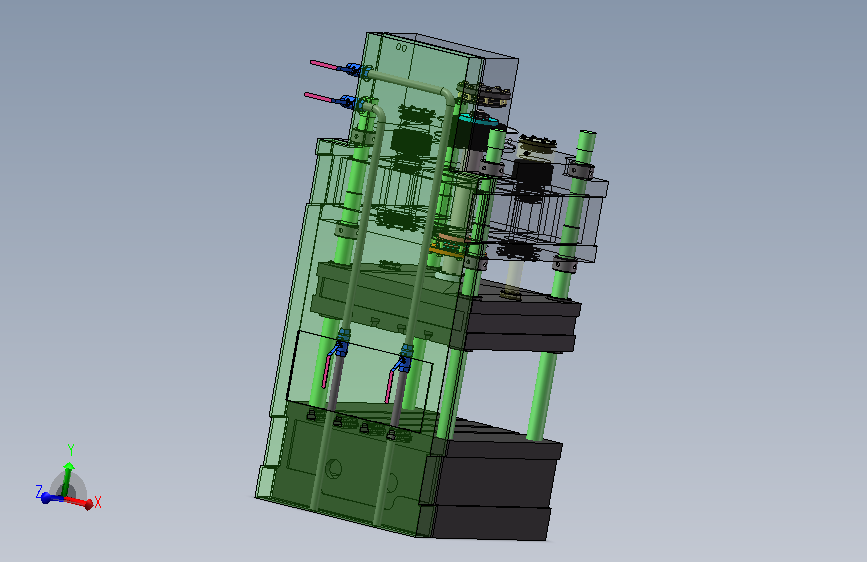Click the green Y axis of the orientation triad

(67, 479)
